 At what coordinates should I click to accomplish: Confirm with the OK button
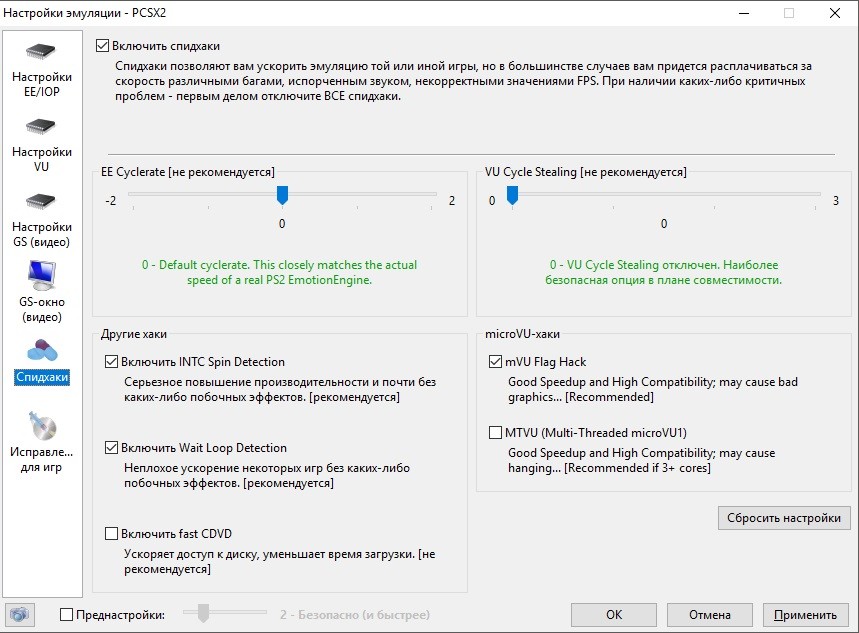(613, 615)
